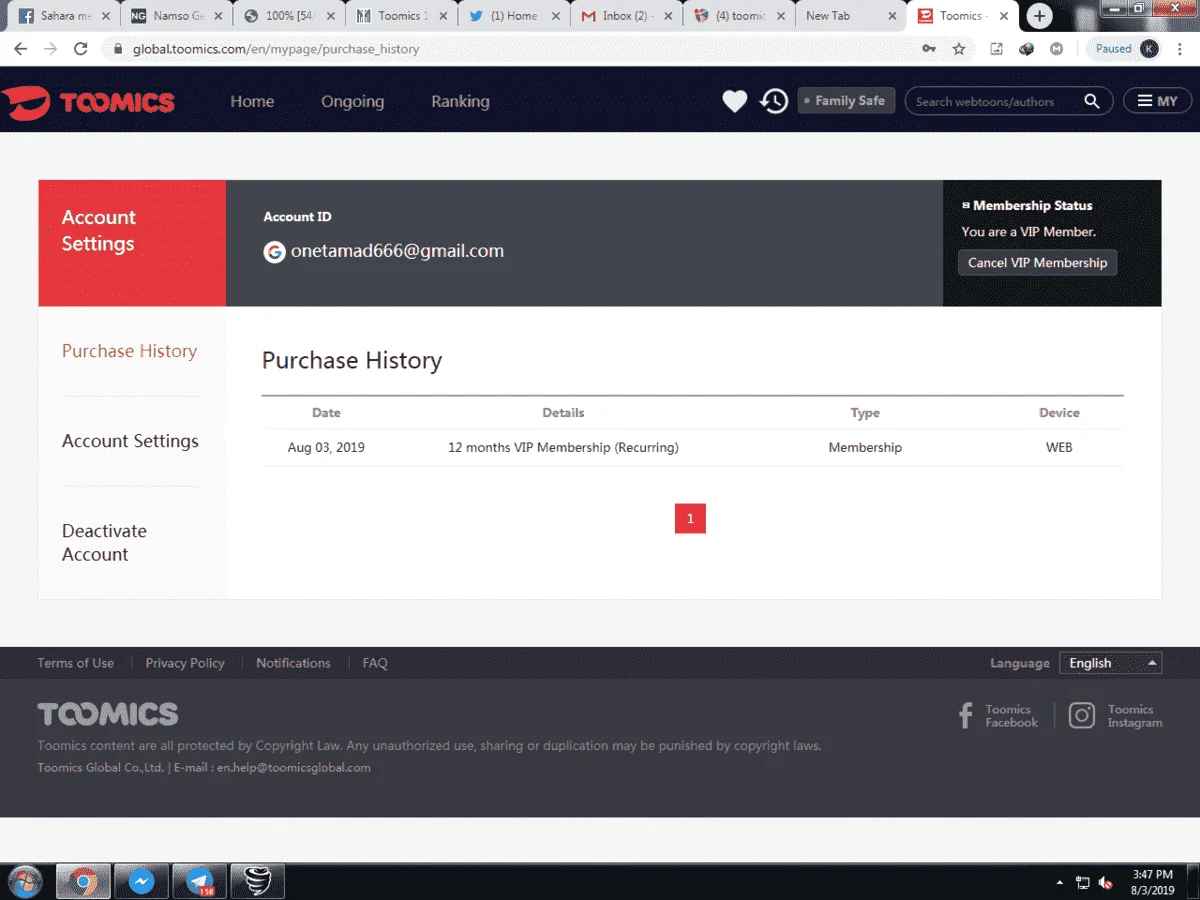Click the saved password key icon
Screen dimensions: 1200x900
[x=929, y=48]
